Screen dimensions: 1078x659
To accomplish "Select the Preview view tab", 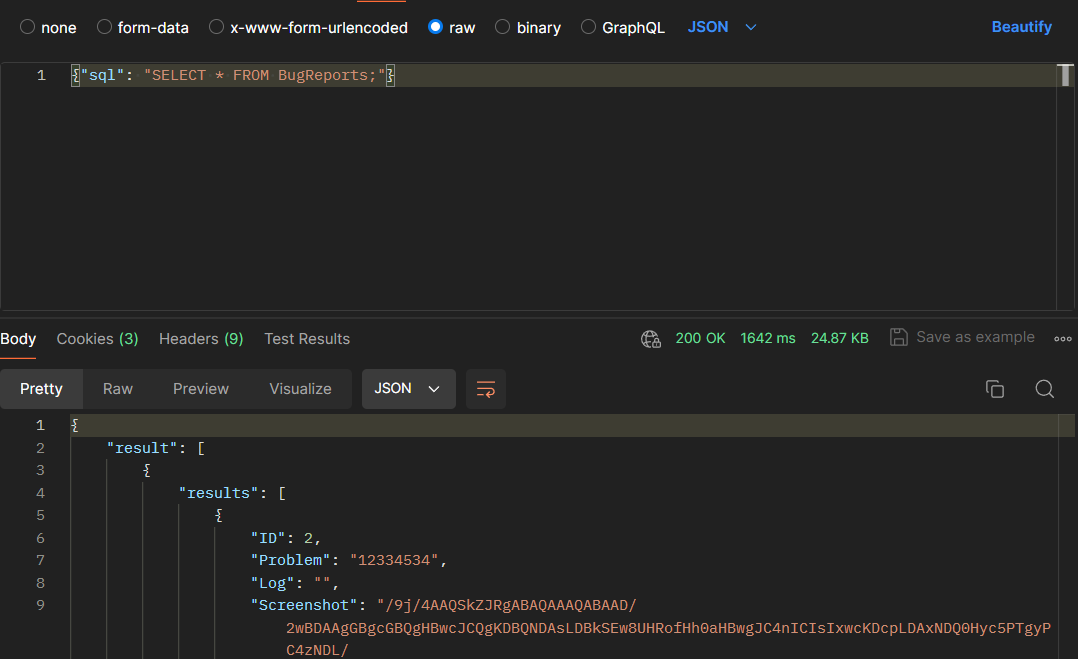I will (x=201, y=389).
